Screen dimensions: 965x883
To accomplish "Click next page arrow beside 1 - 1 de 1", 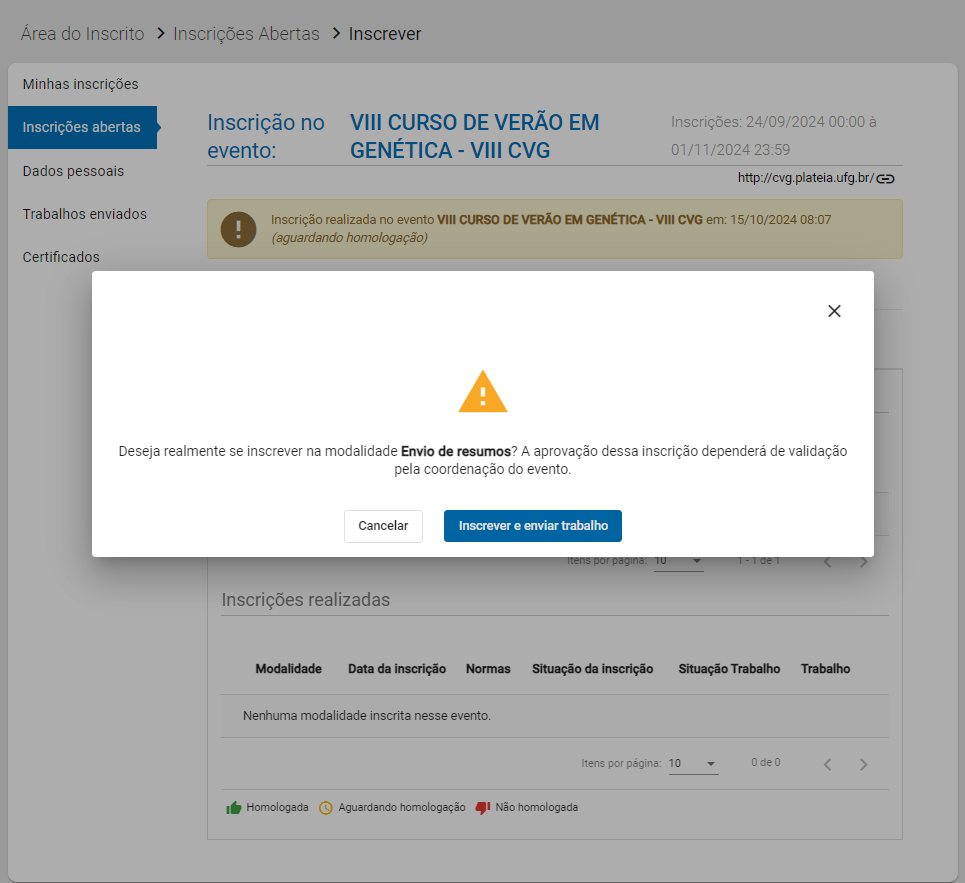I will [863, 562].
